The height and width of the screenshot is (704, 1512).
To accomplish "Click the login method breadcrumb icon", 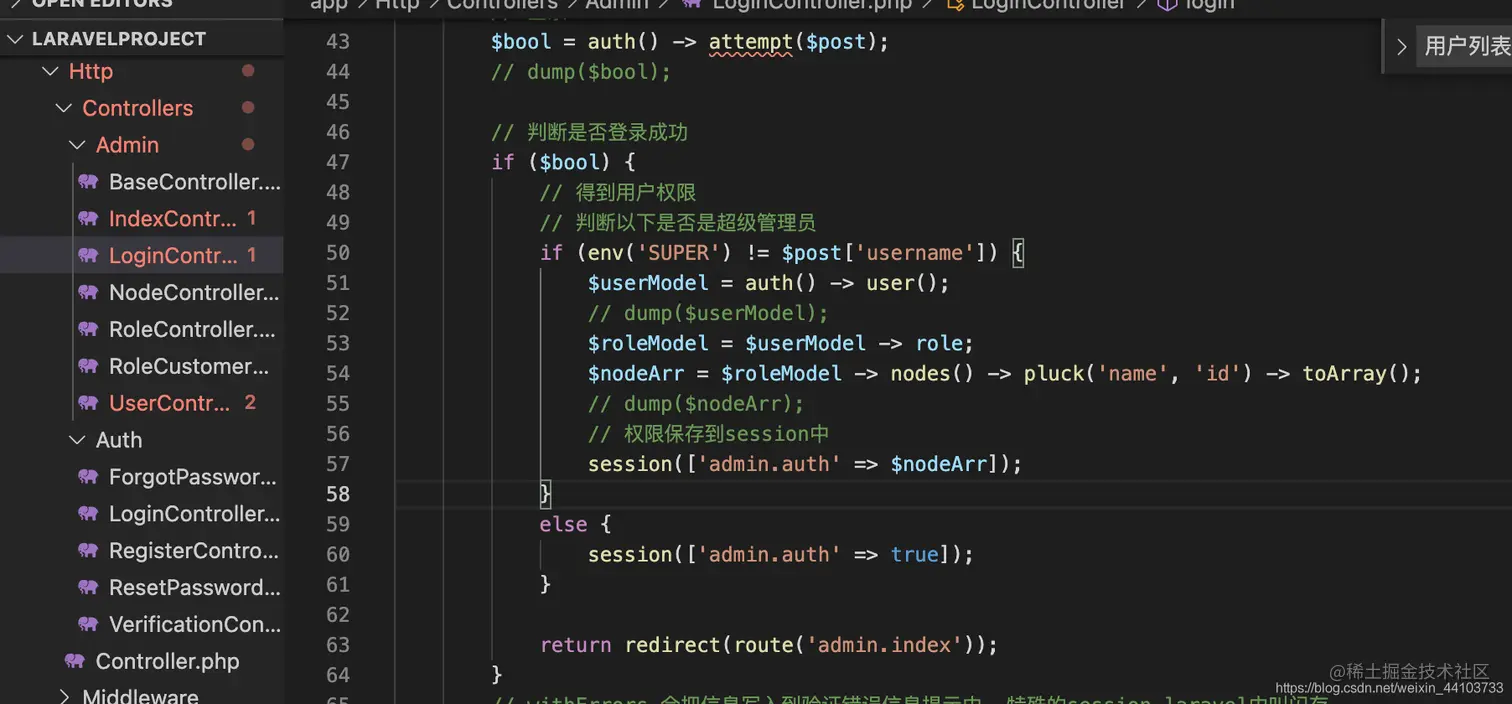I will pos(1167,5).
